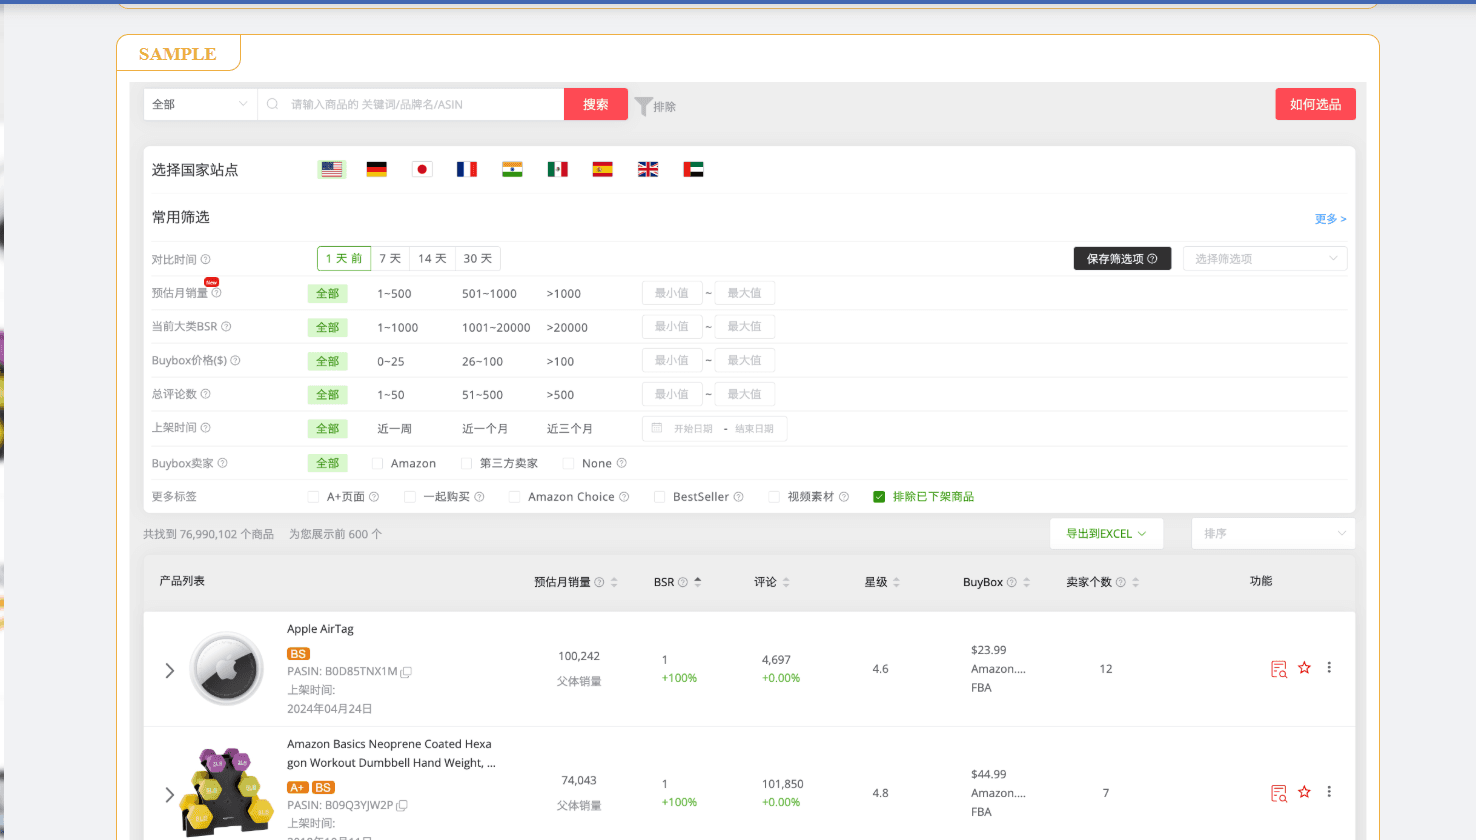The image size is (1476, 840).
Task: Select the United States flag site
Action: tap(332, 170)
